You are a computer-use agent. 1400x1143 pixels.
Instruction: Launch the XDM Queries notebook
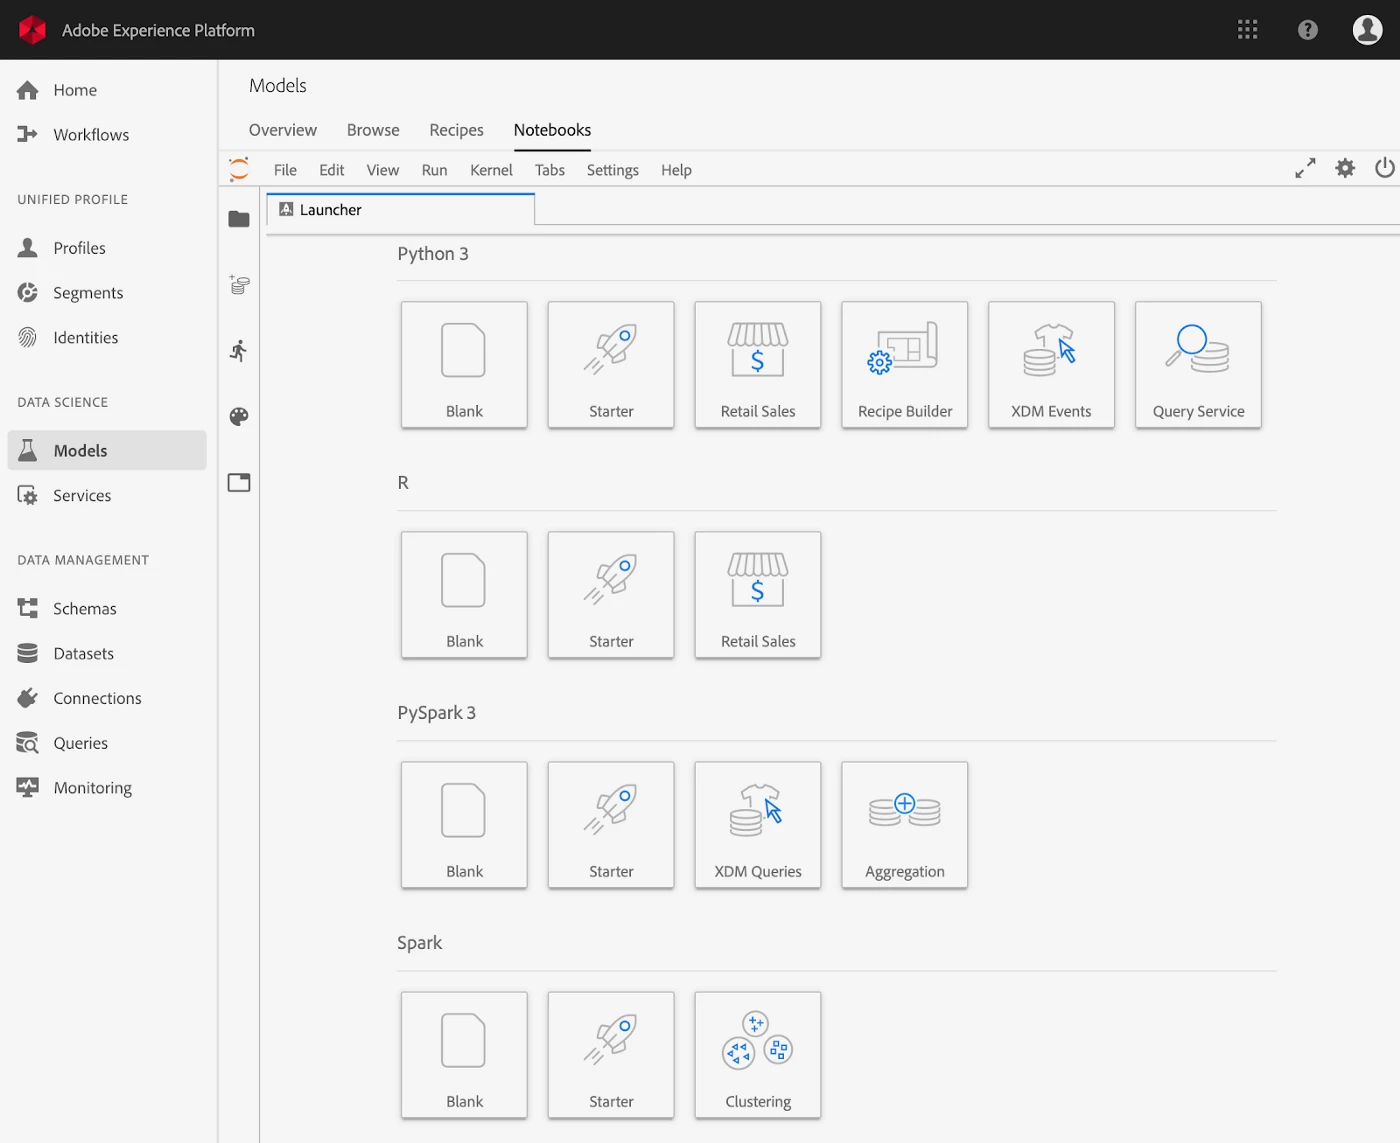pos(758,825)
